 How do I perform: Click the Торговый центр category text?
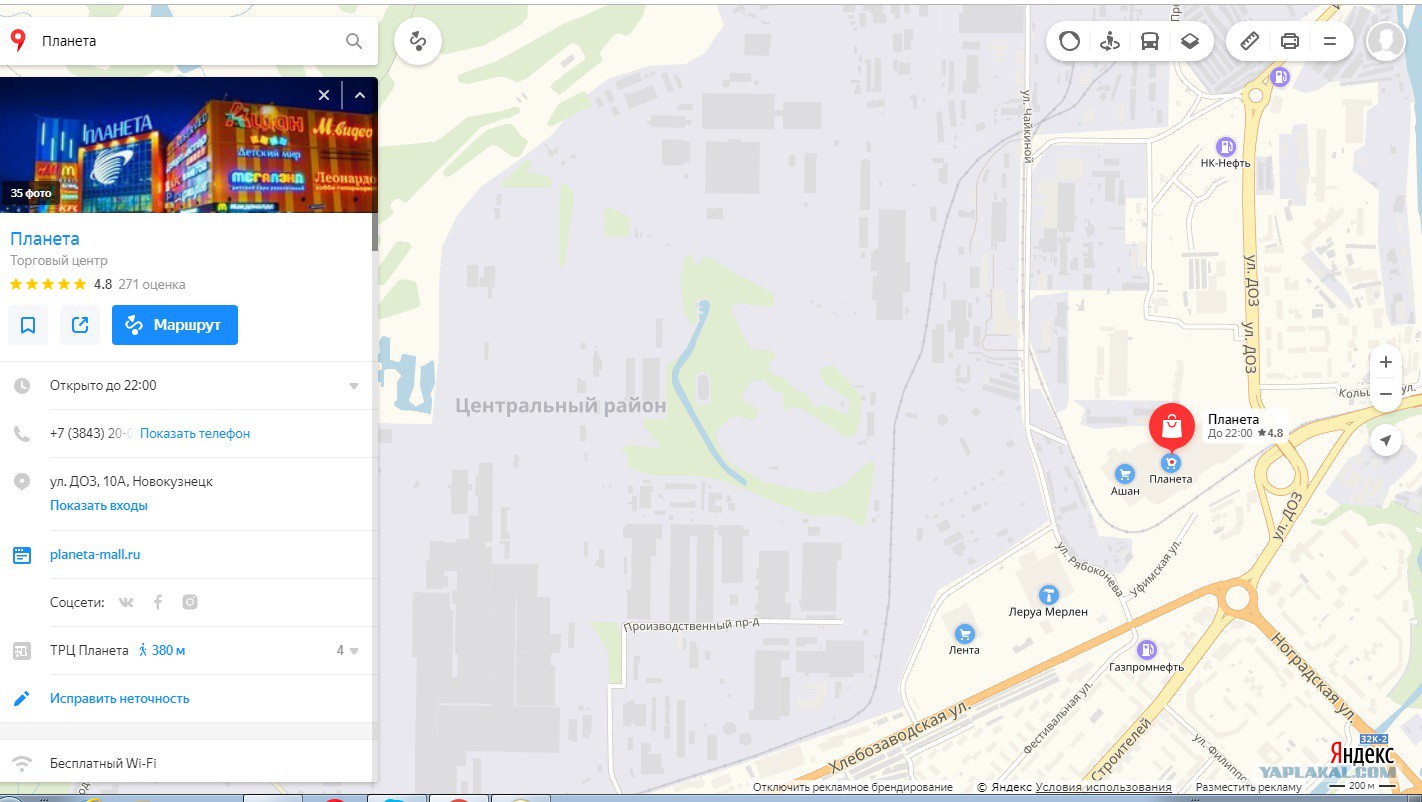[x=59, y=261]
